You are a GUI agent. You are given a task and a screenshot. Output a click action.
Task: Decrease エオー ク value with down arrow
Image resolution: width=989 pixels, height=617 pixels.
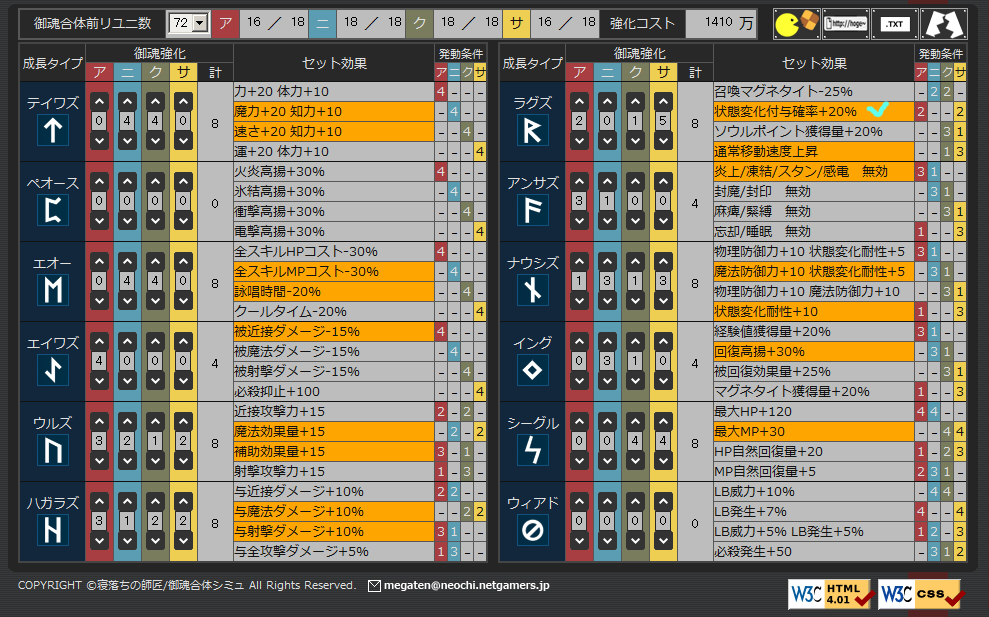(x=155, y=300)
